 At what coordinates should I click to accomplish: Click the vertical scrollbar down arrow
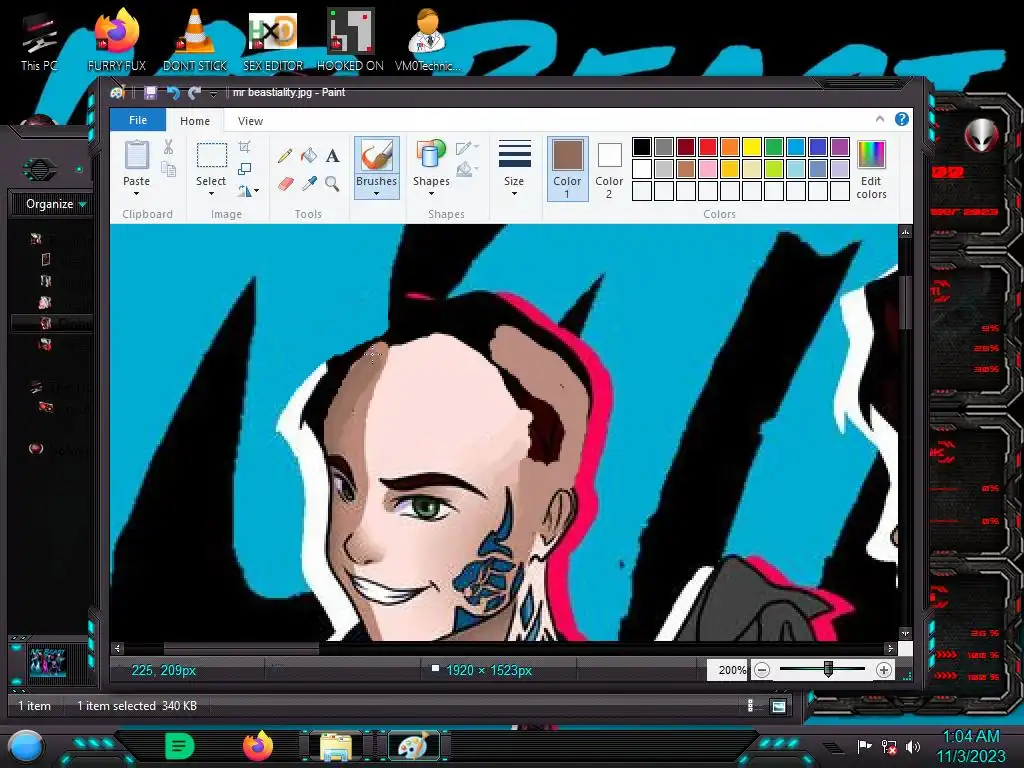coord(905,633)
